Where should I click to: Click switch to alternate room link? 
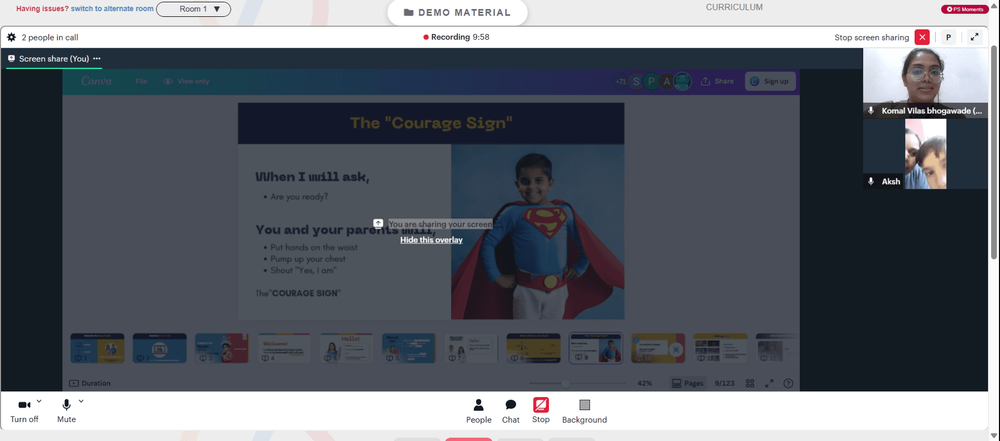pos(112,9)
